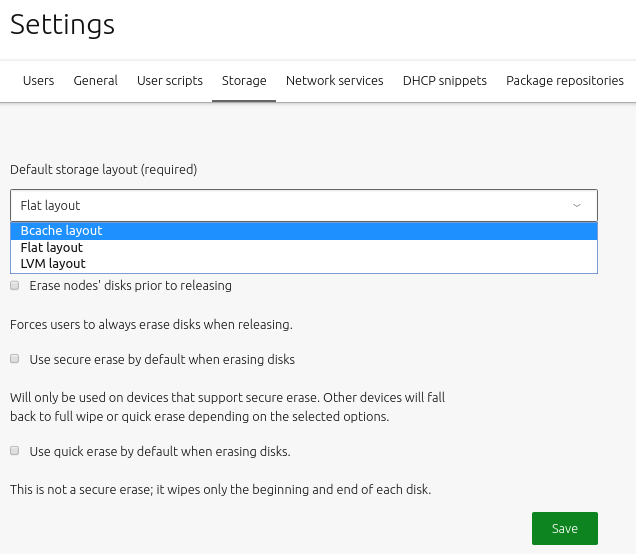
Task: Click the 'Use secure erase by default' label text
Action: point(162,359)
